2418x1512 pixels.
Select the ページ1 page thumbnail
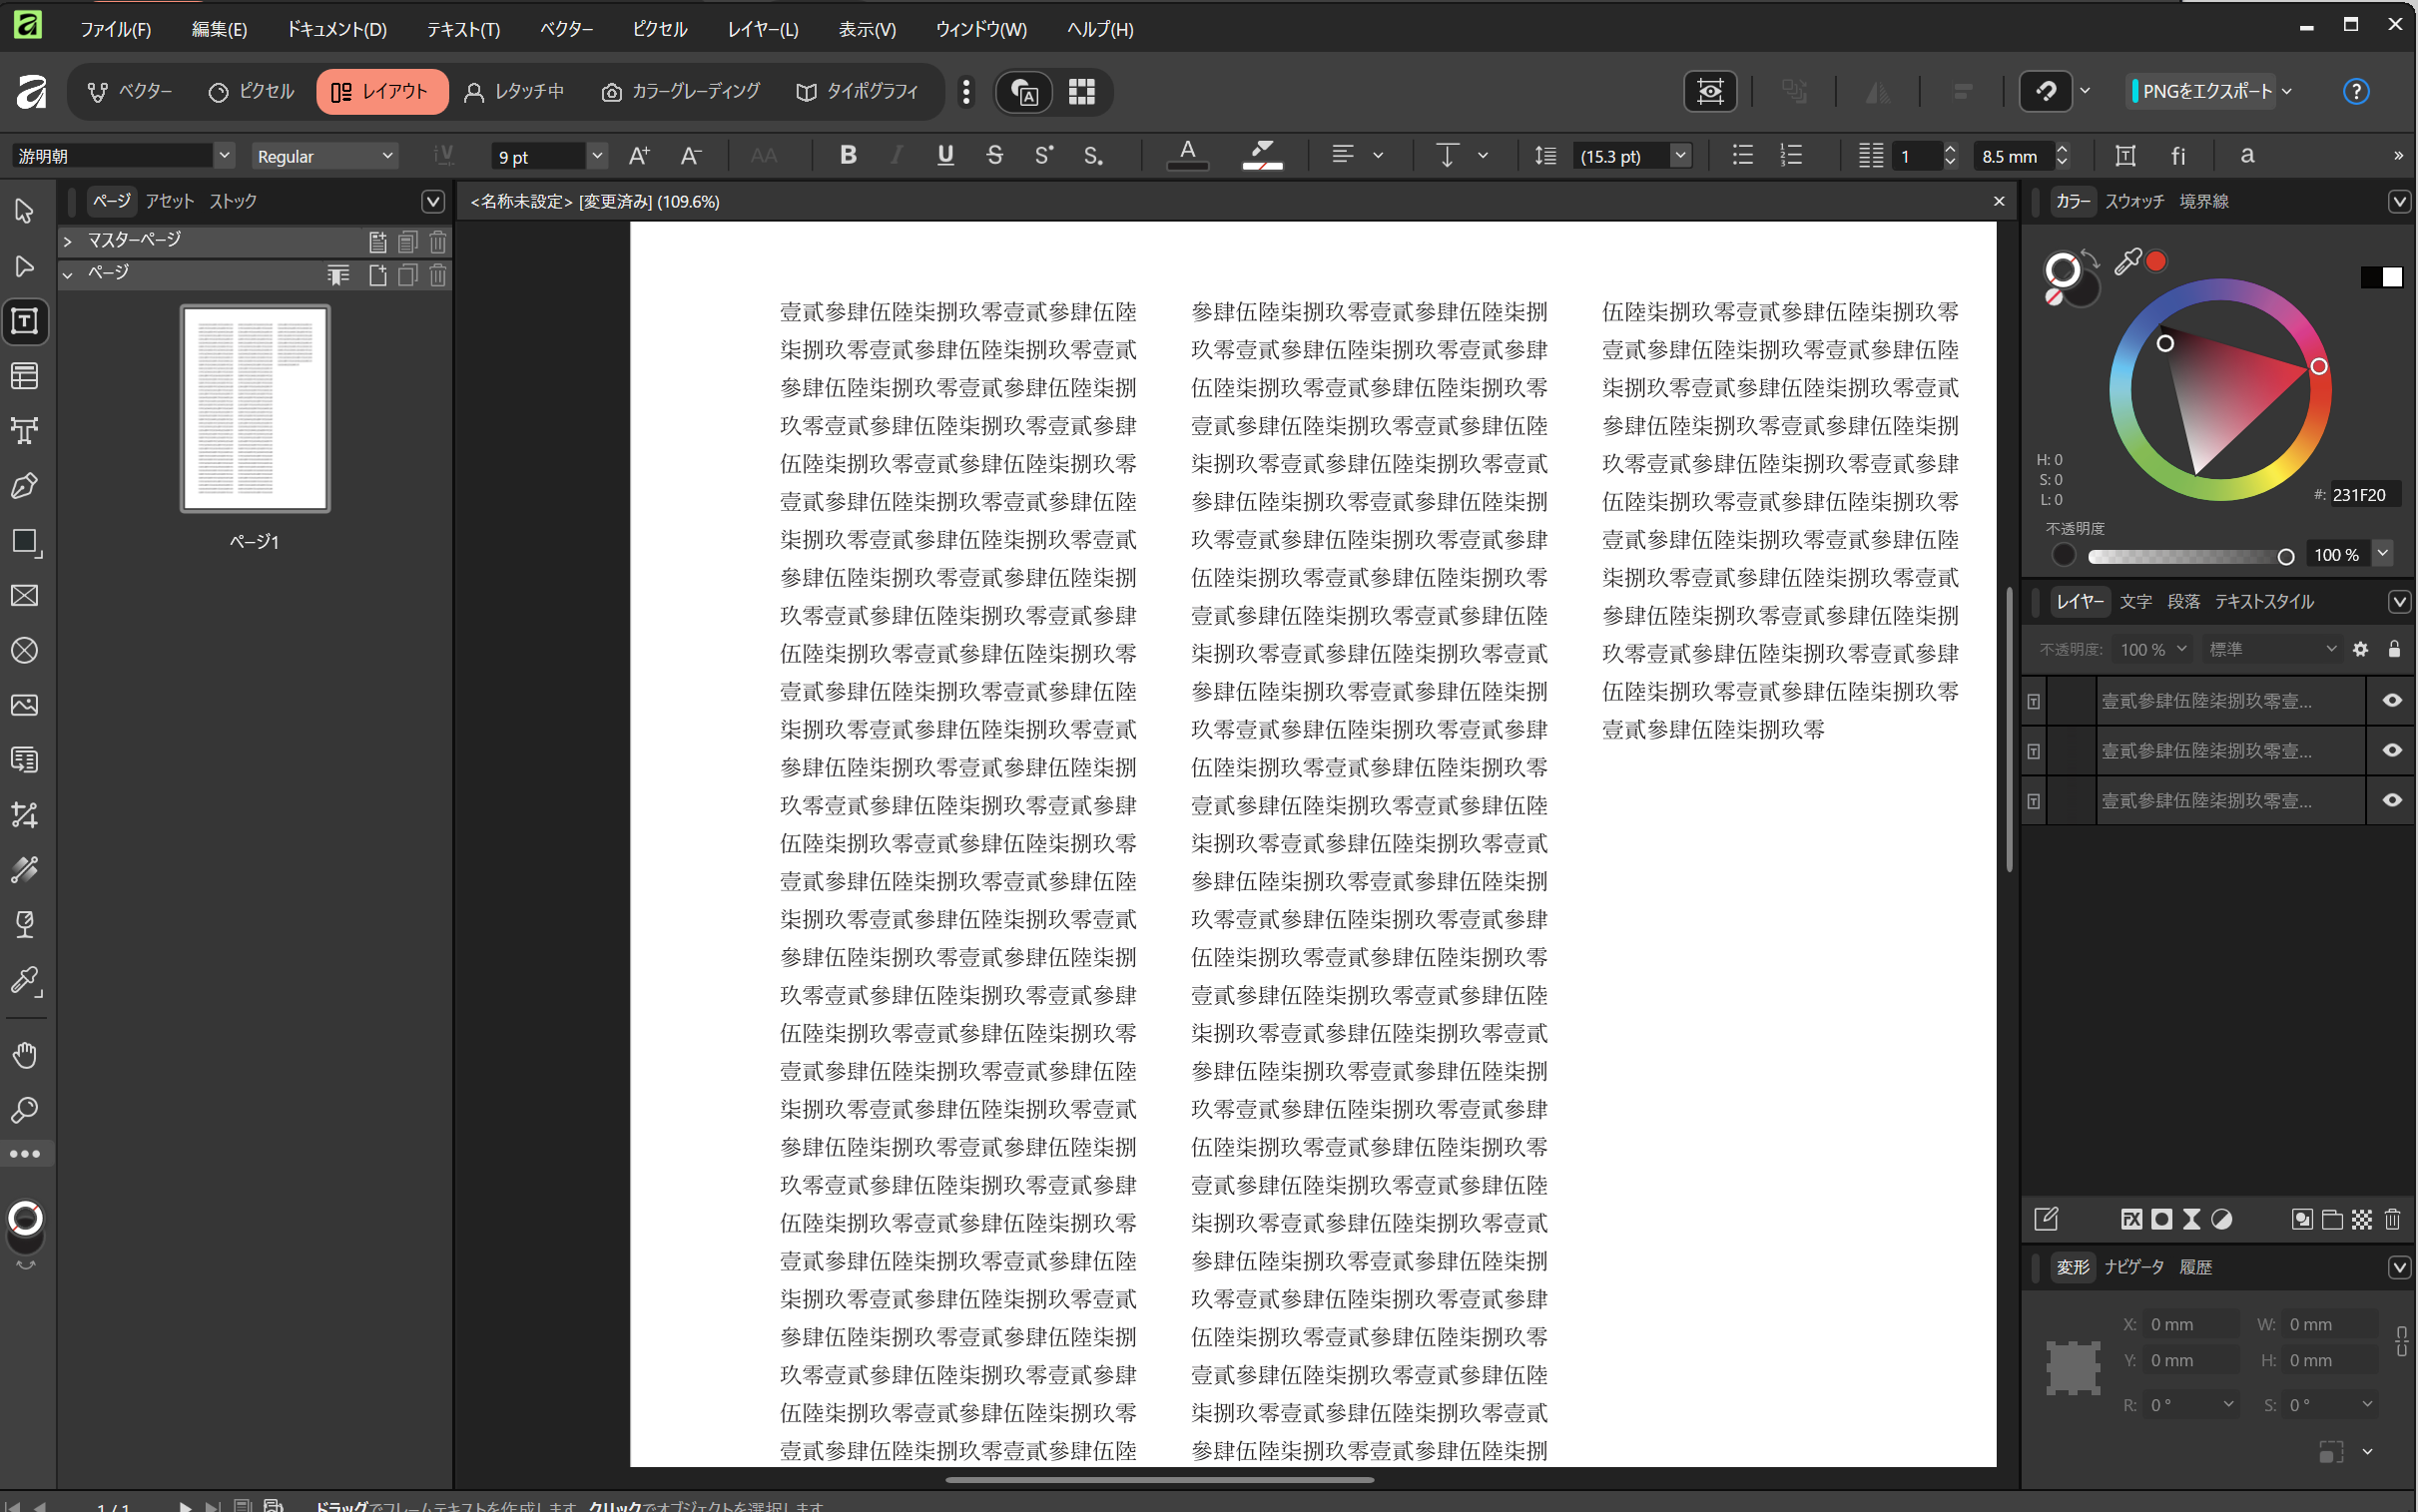255,408
